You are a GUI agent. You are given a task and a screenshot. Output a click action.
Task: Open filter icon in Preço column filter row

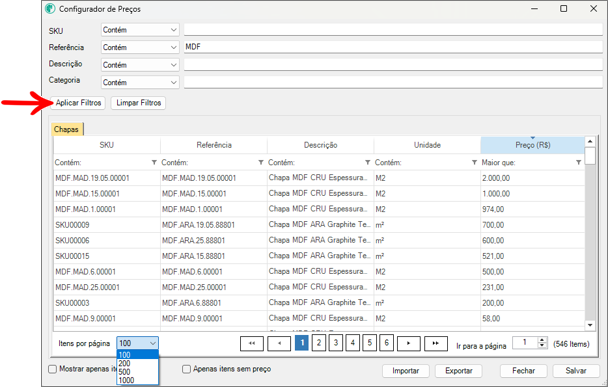579,162
